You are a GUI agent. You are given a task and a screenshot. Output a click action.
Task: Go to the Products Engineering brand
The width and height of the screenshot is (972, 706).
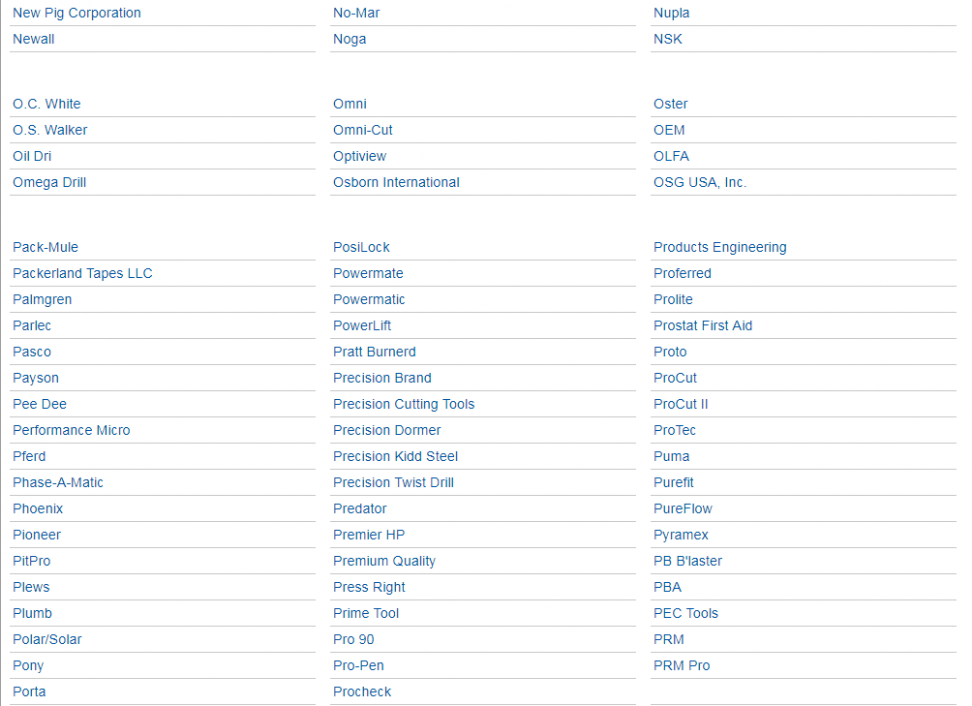click(720, 247)
